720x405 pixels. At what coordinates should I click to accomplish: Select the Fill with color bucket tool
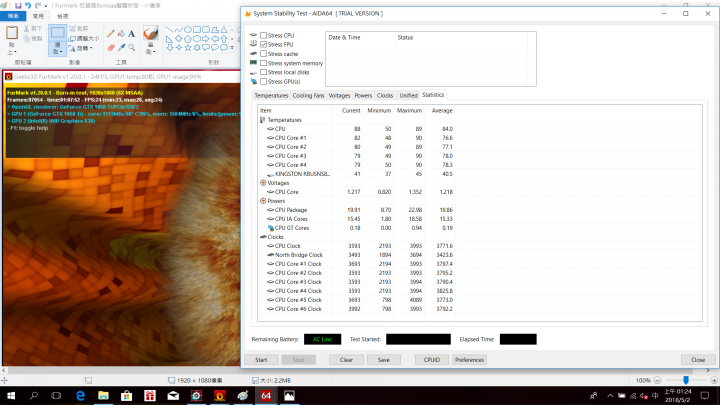coord(121,34)
